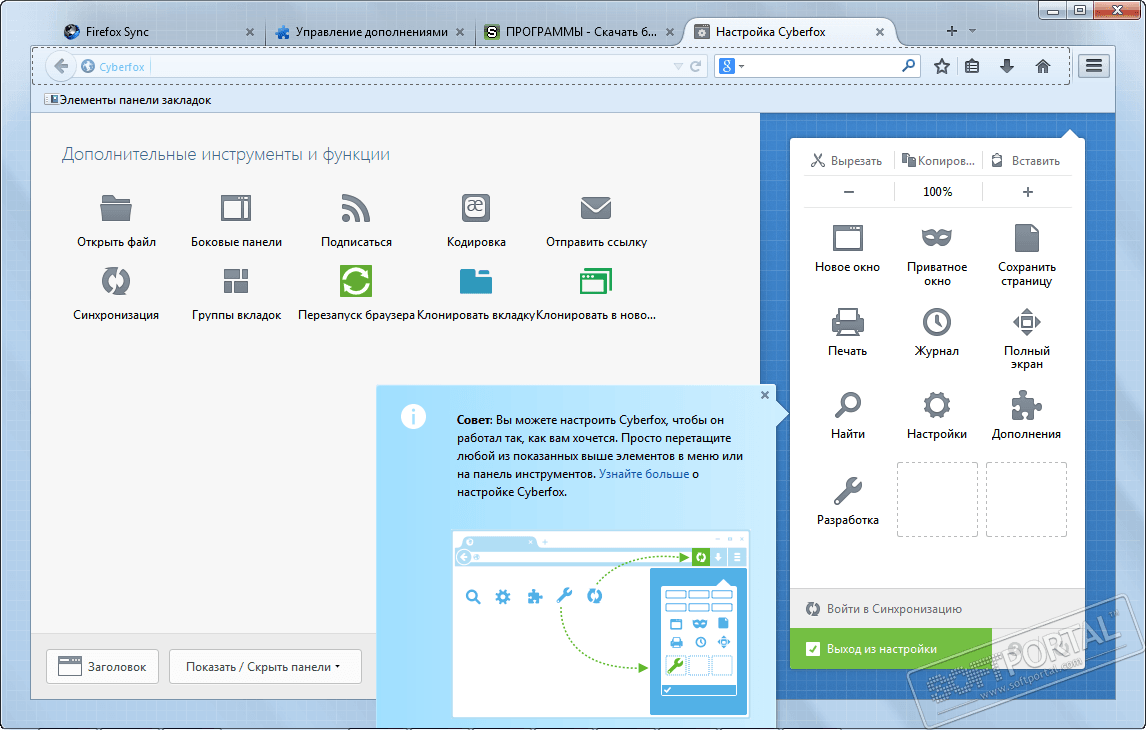The height and width of the screenshot is (730, 1146).
Task: Open the search engine selector dropdown
Action: 732,66
